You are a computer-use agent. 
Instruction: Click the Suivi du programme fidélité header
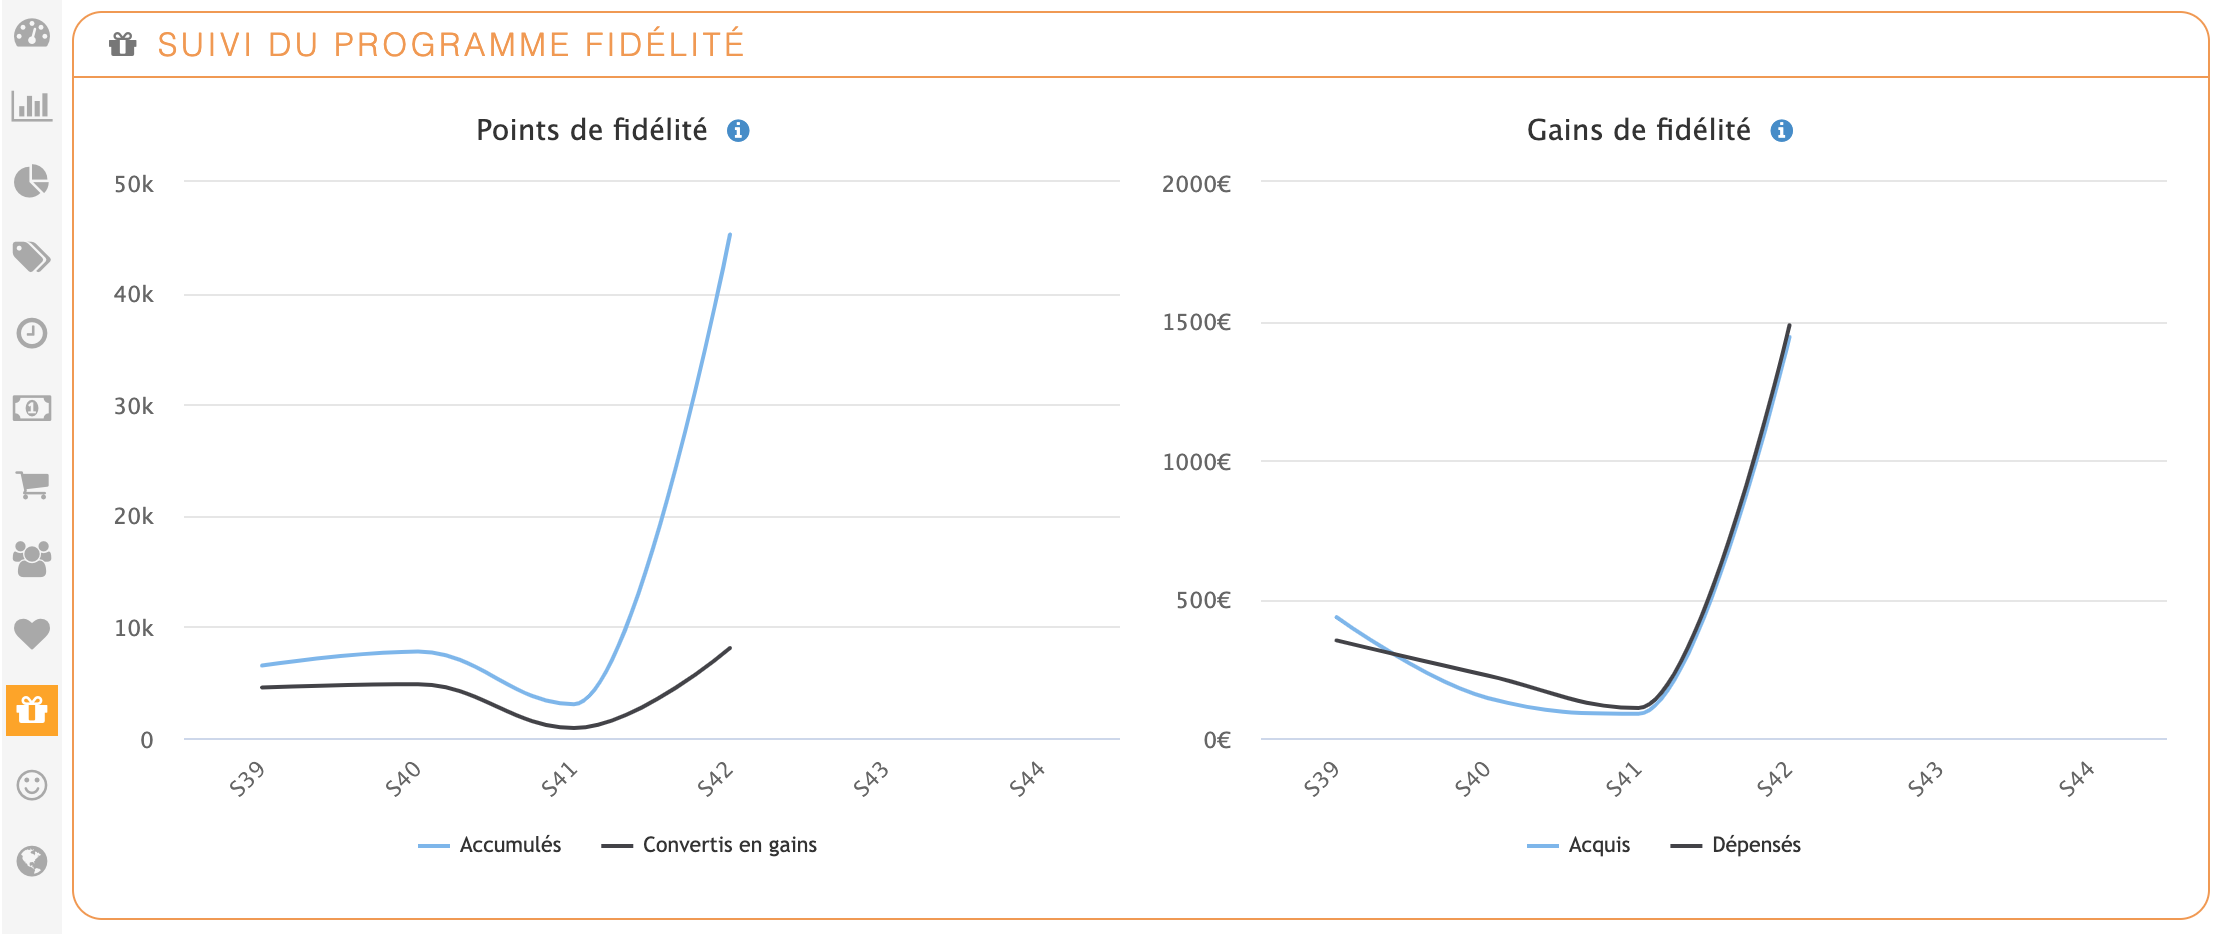(x=451, y=45)
